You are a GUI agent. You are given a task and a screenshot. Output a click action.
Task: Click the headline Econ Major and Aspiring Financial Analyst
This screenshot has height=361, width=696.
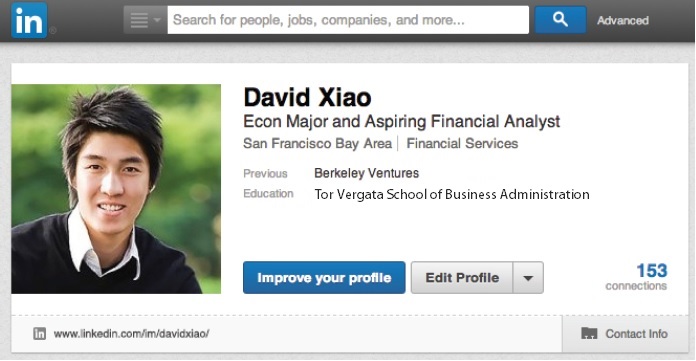point(402,122)
